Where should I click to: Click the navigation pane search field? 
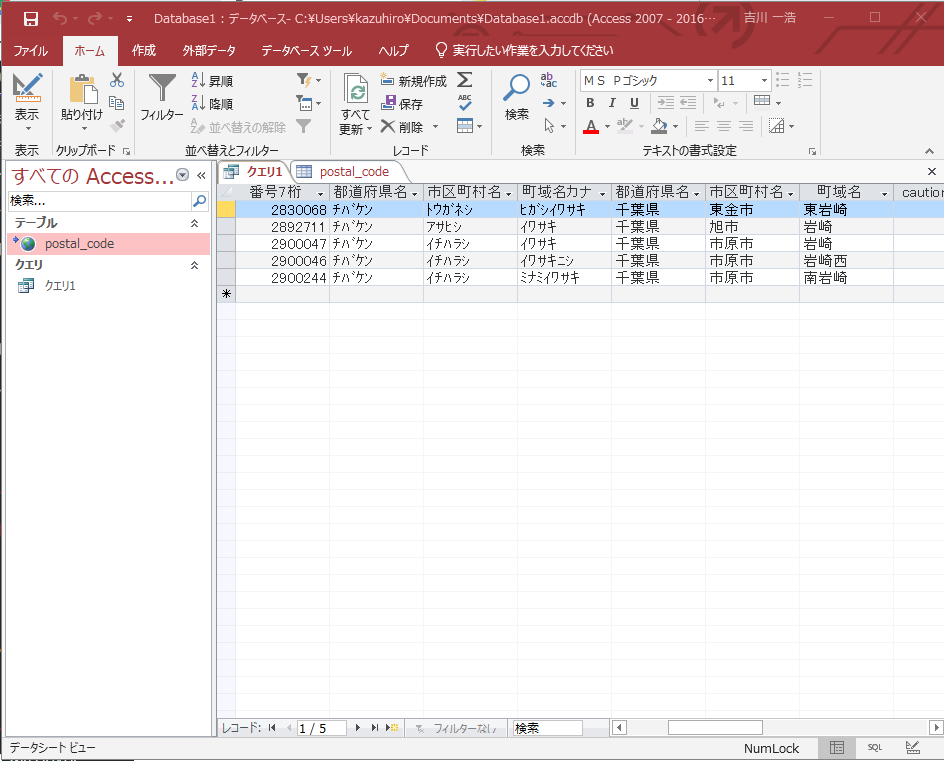coord(98,201)
